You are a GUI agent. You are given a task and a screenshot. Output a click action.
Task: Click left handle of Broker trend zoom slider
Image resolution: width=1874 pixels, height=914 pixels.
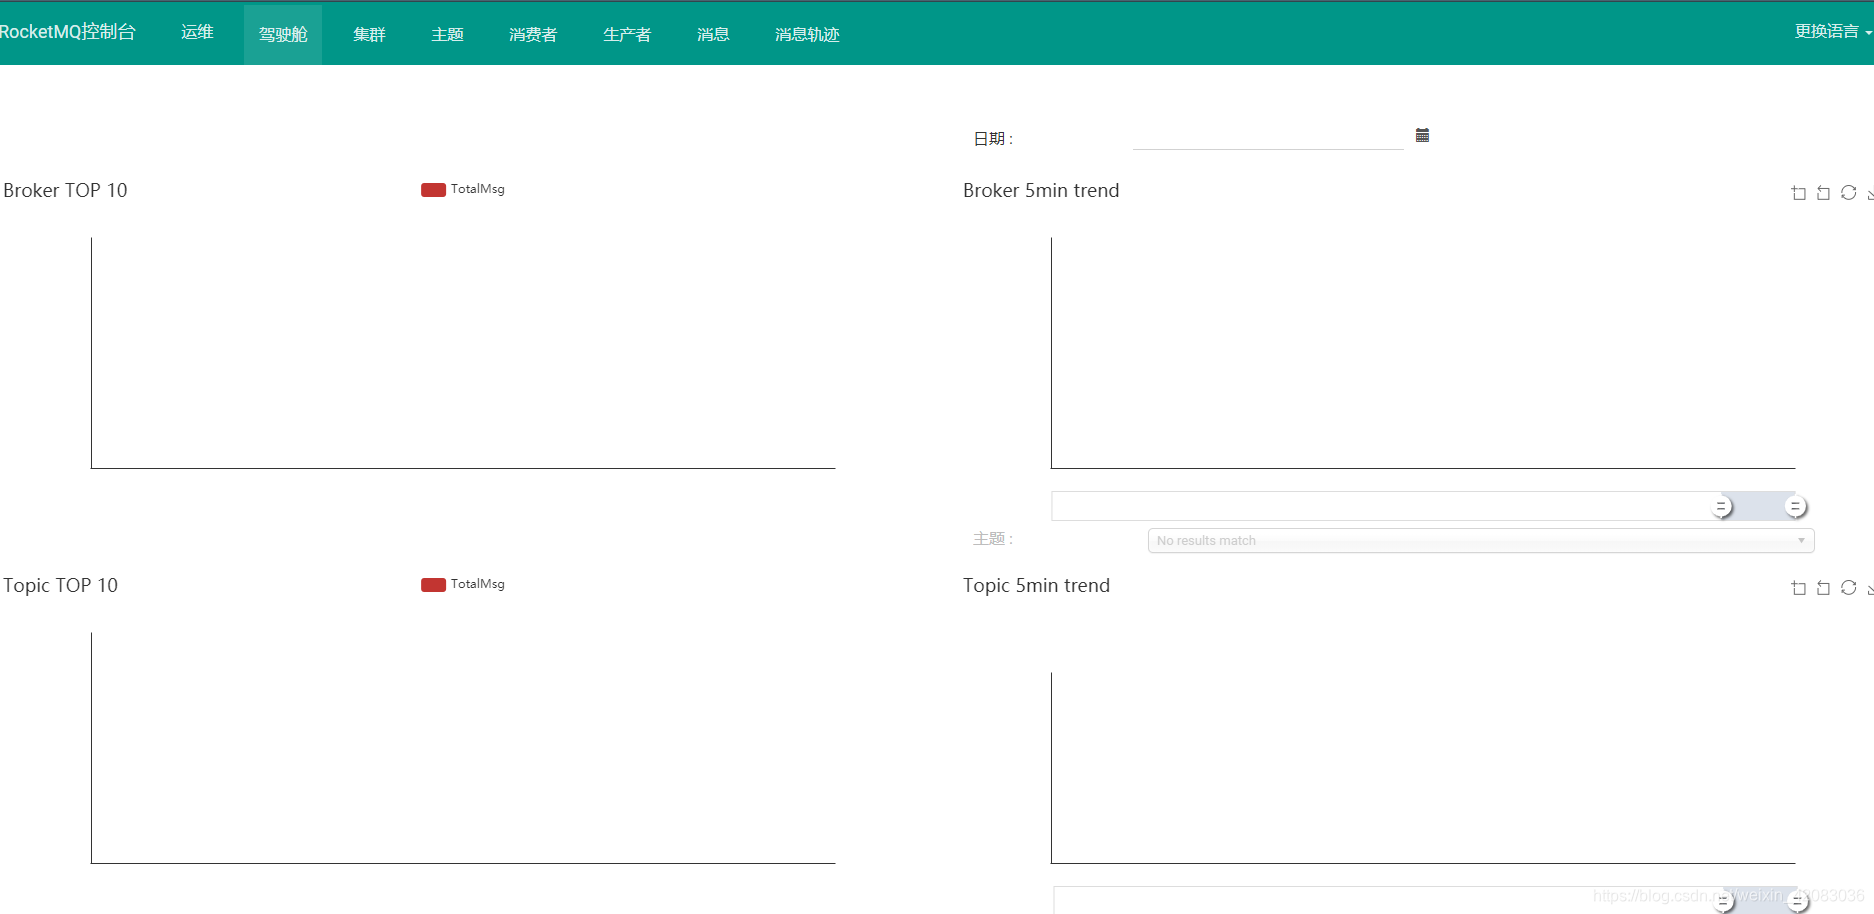click(x=1721, y=507)
